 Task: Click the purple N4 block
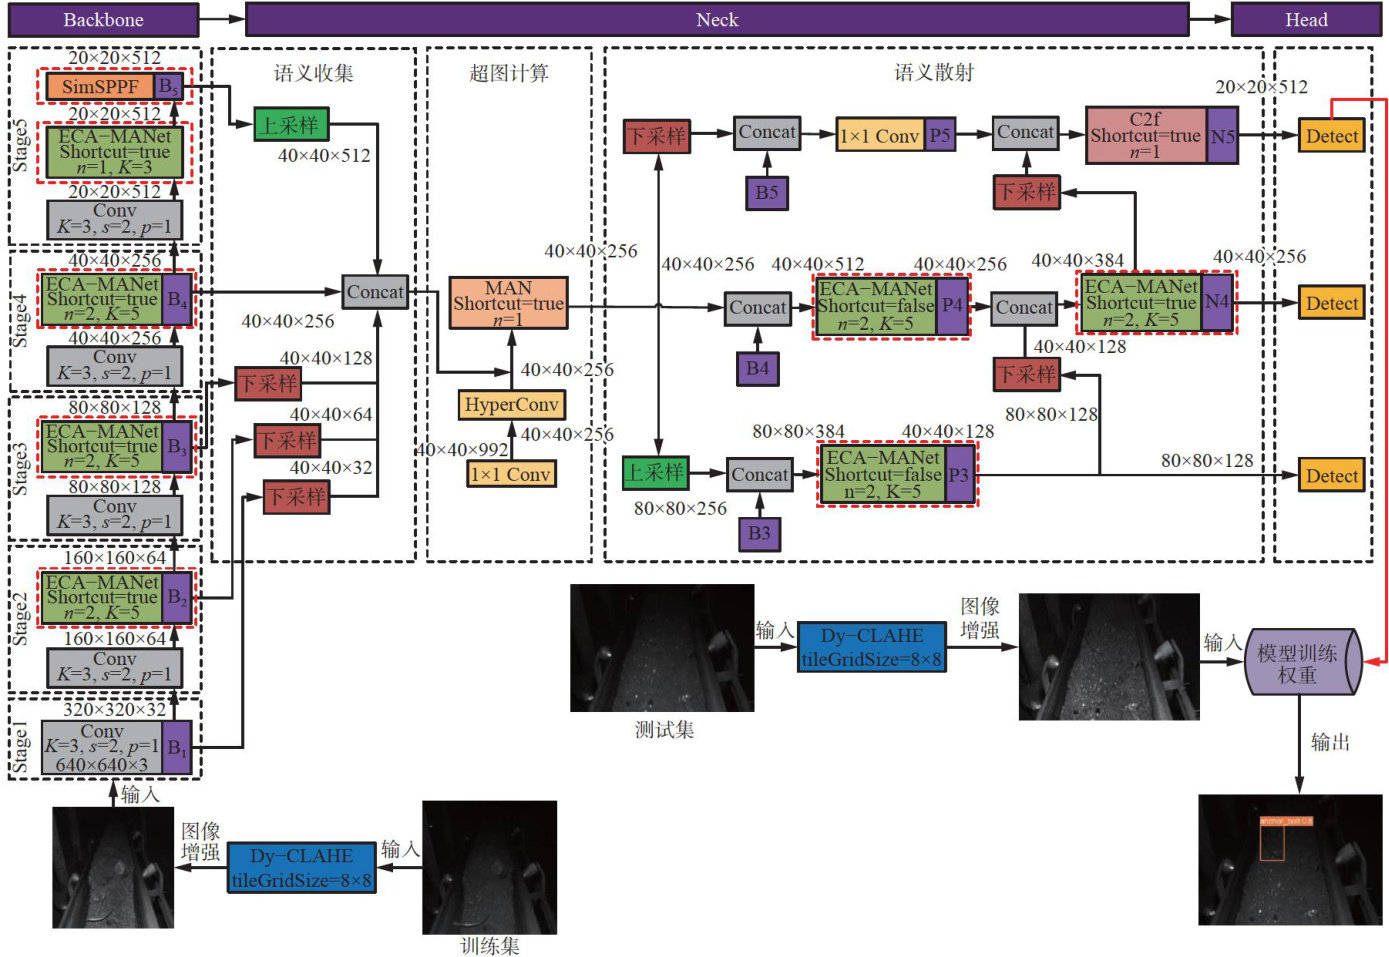pos(1216,302)
